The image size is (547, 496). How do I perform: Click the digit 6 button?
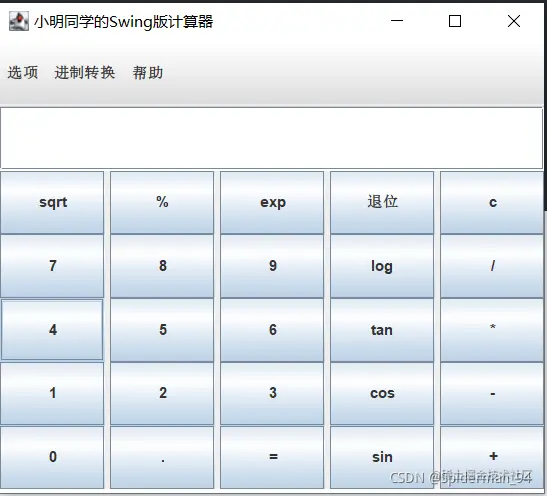tap(272, 330)
